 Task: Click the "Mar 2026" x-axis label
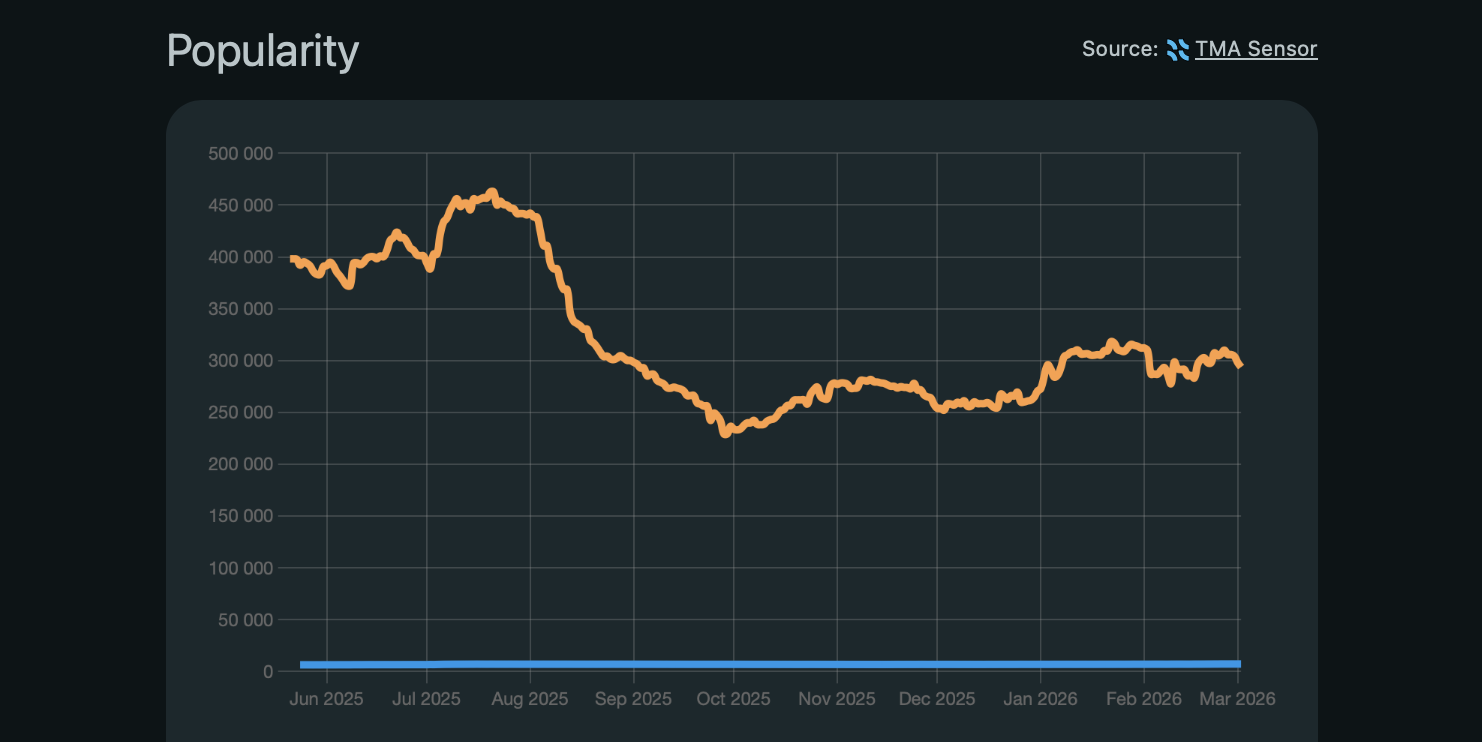1237,699
